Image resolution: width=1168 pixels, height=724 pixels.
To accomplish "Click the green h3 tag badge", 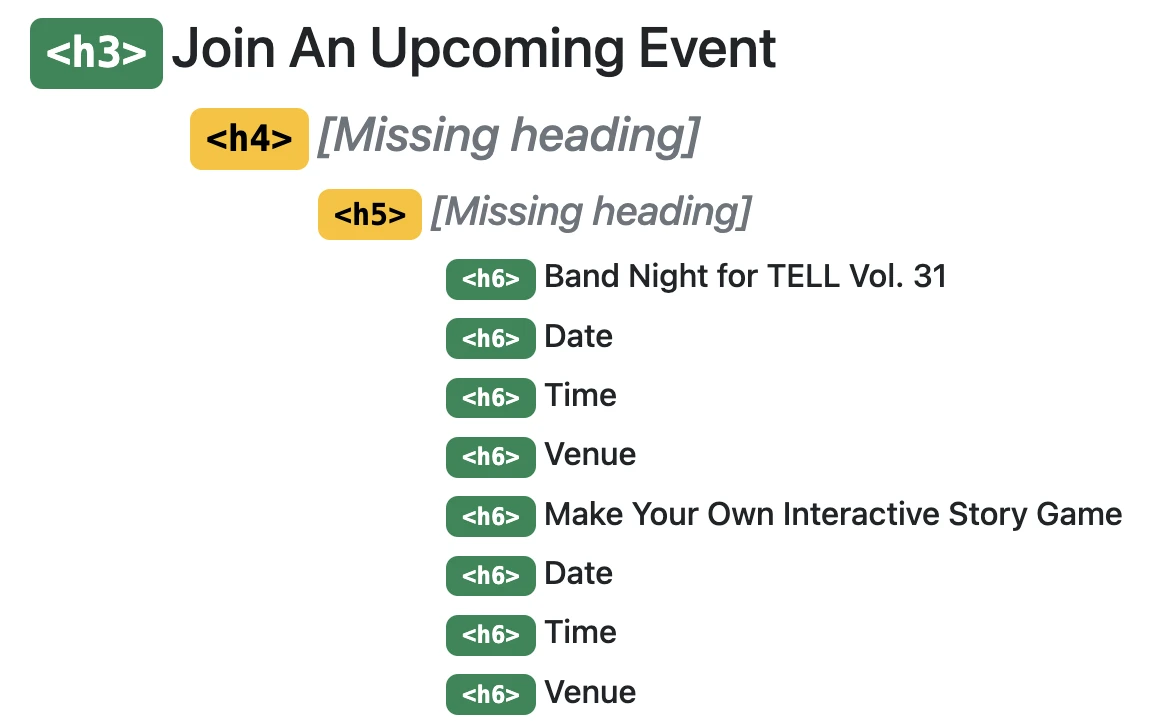I will (96, 53).
